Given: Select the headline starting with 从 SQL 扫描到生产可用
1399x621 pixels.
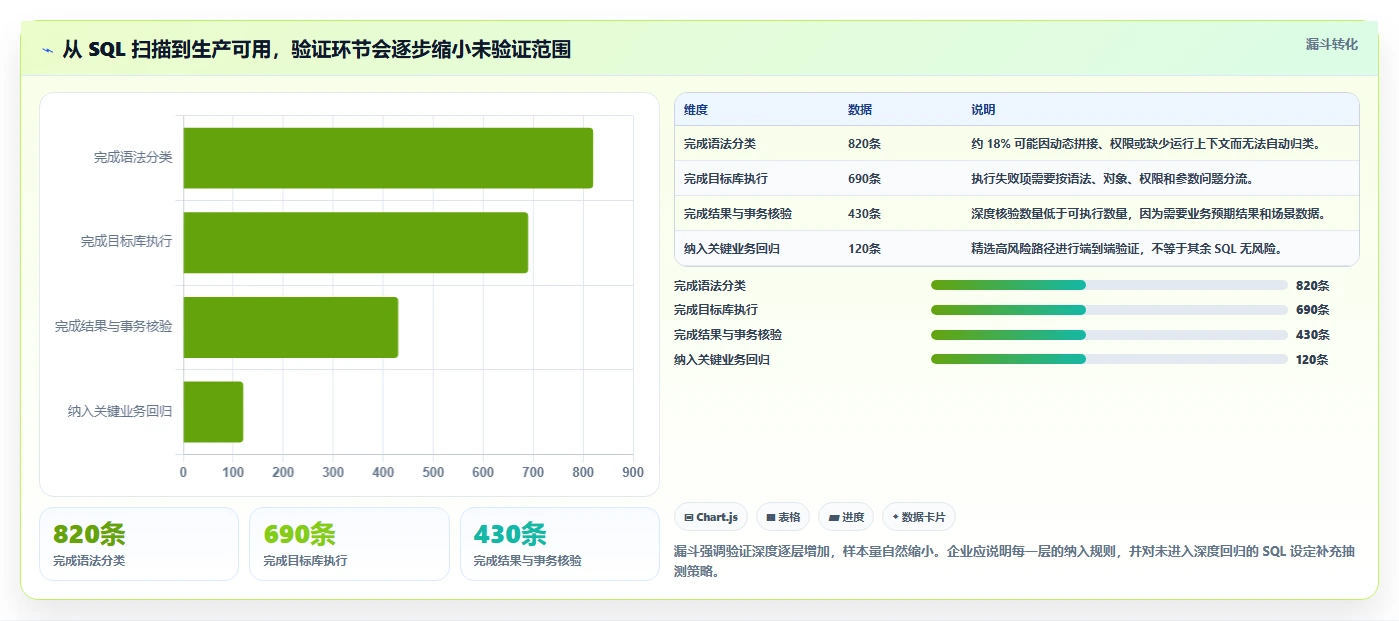Looking at the screenshot, I should pyautogui.click(x=316, y=49).
